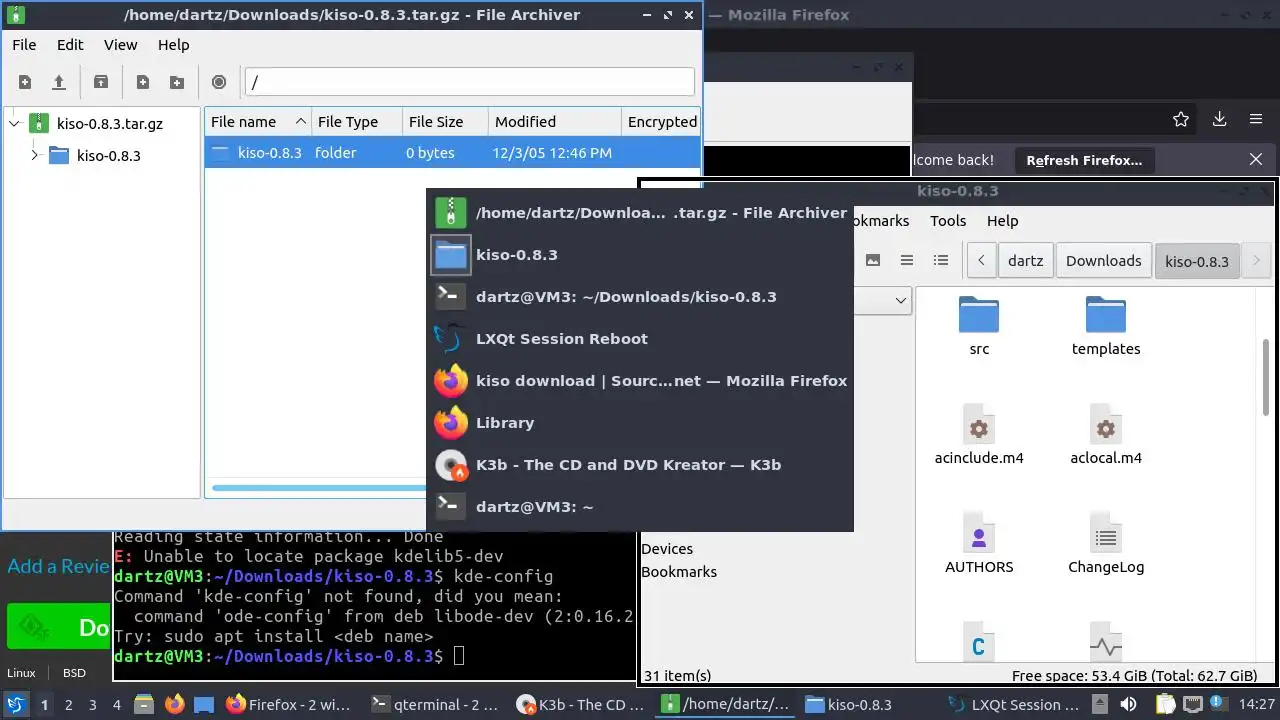Switch file manager to compact list view
Image resolution: width=1280 pixels, height=720 pixels.
tap(907, 260)
